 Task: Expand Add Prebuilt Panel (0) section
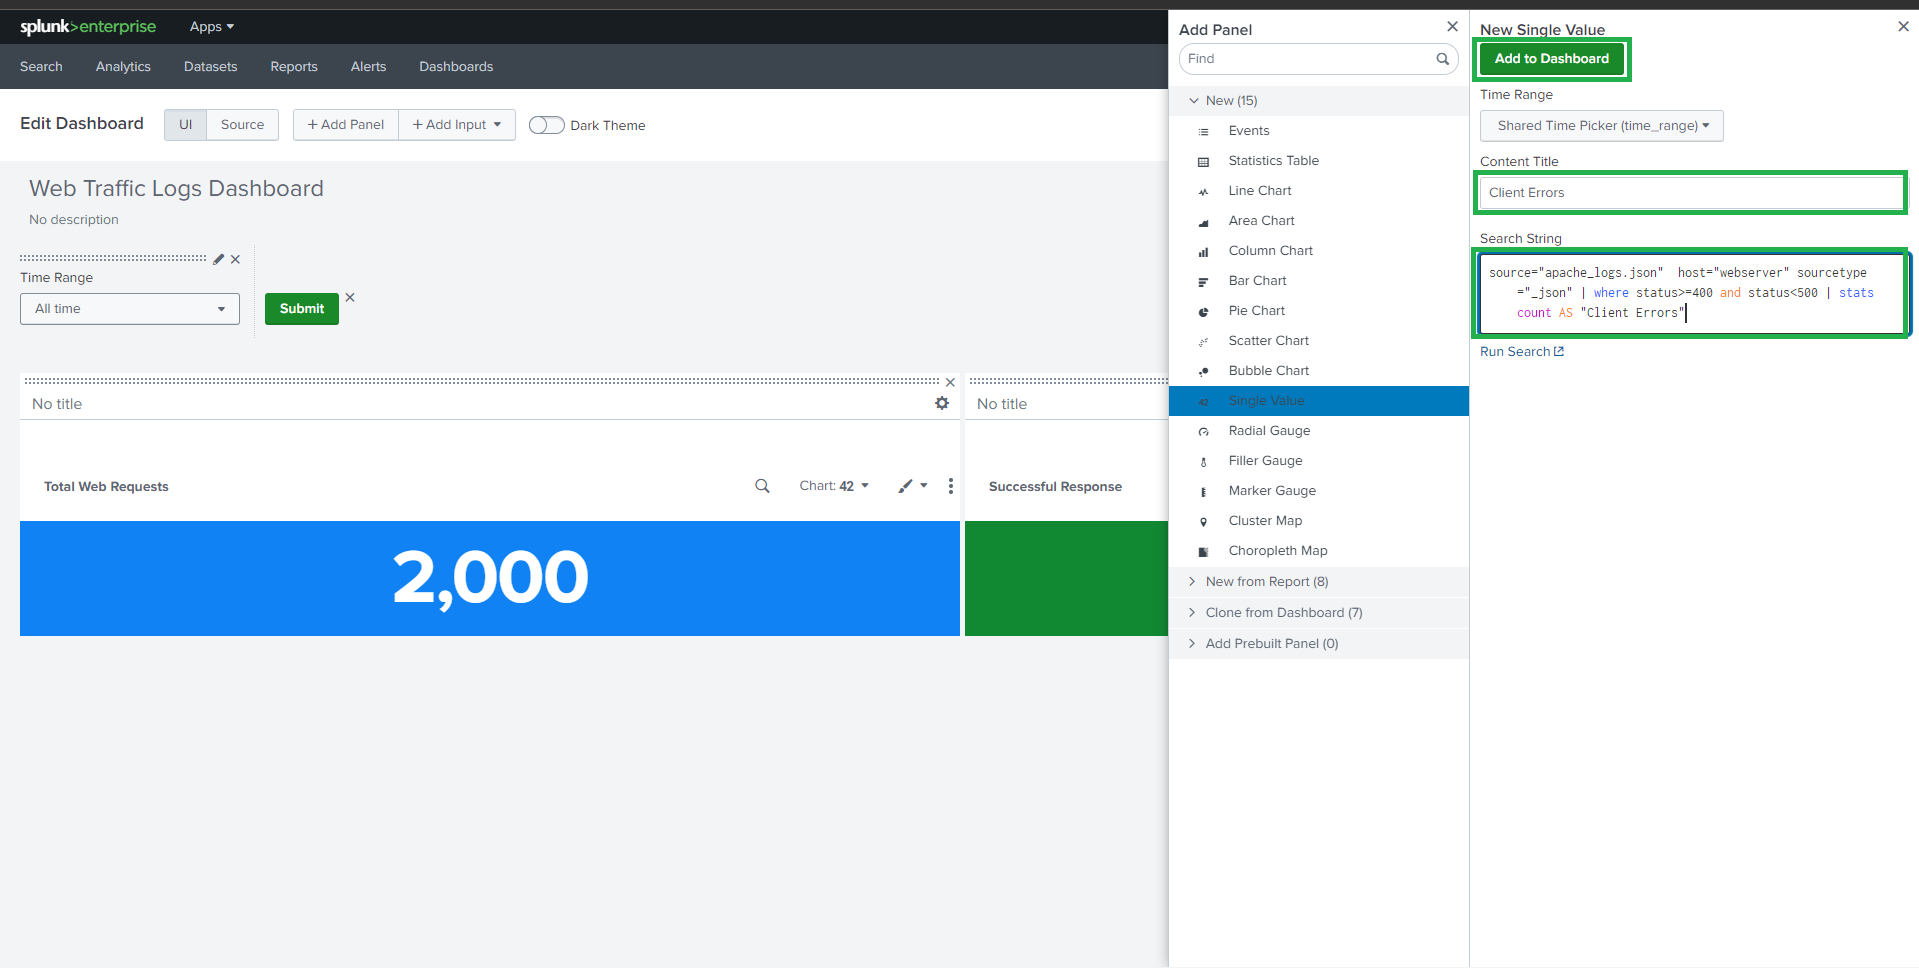pyautogui.click(x=1319, y=644)
